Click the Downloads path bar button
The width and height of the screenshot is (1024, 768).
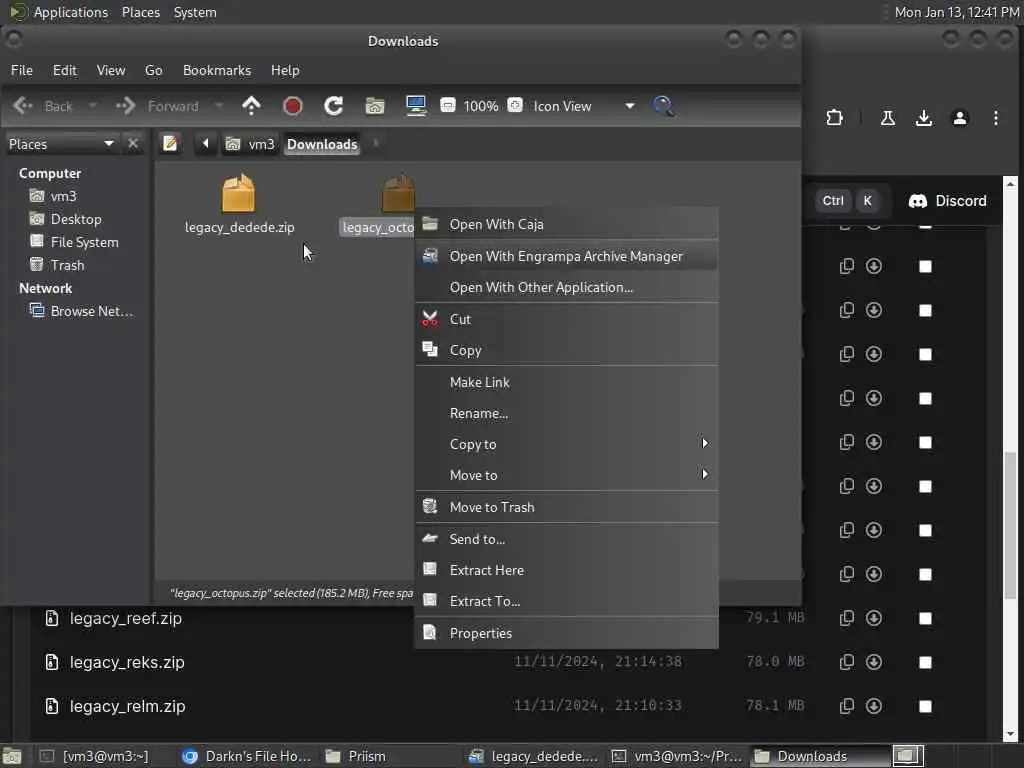(322, 144)
